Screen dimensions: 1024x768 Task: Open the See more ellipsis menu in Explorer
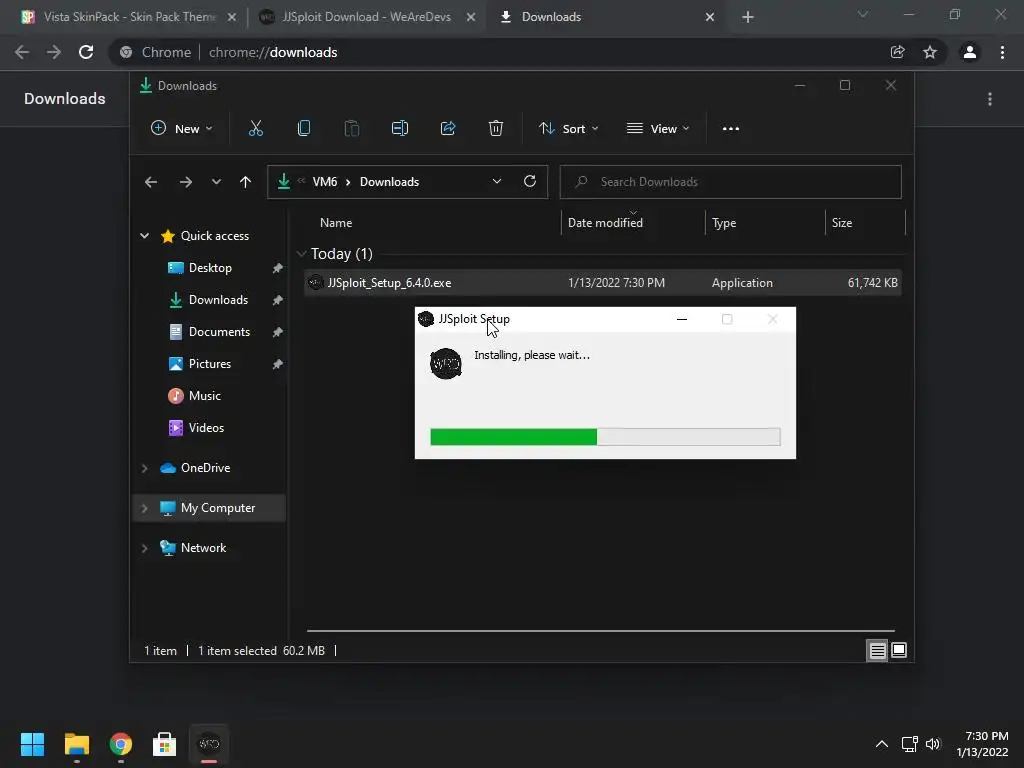tap(731, 129)
